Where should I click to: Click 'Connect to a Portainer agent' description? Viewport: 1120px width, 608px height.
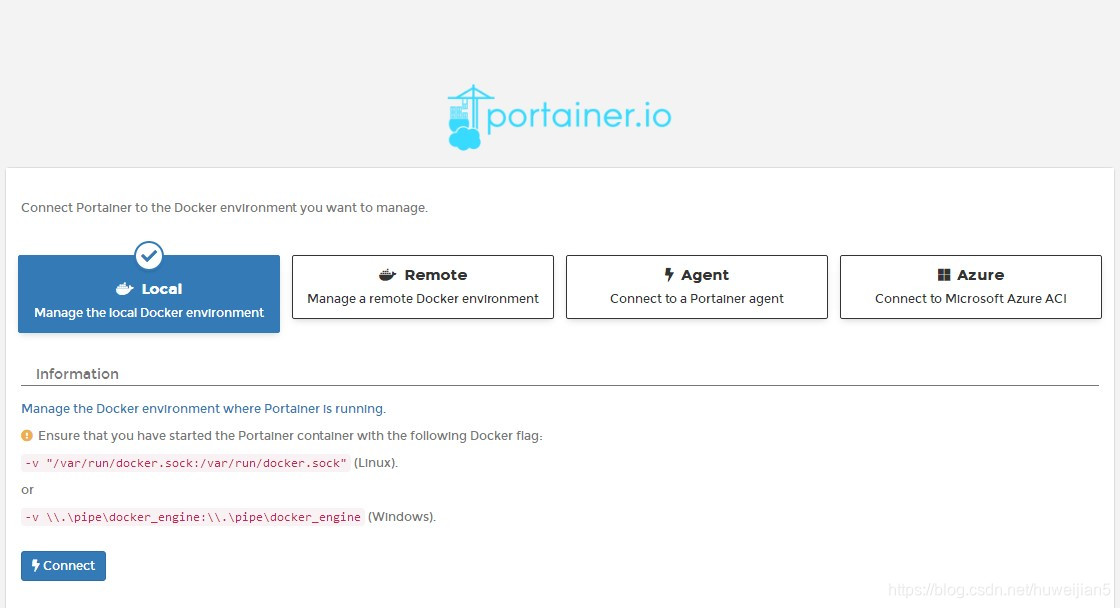696,299
